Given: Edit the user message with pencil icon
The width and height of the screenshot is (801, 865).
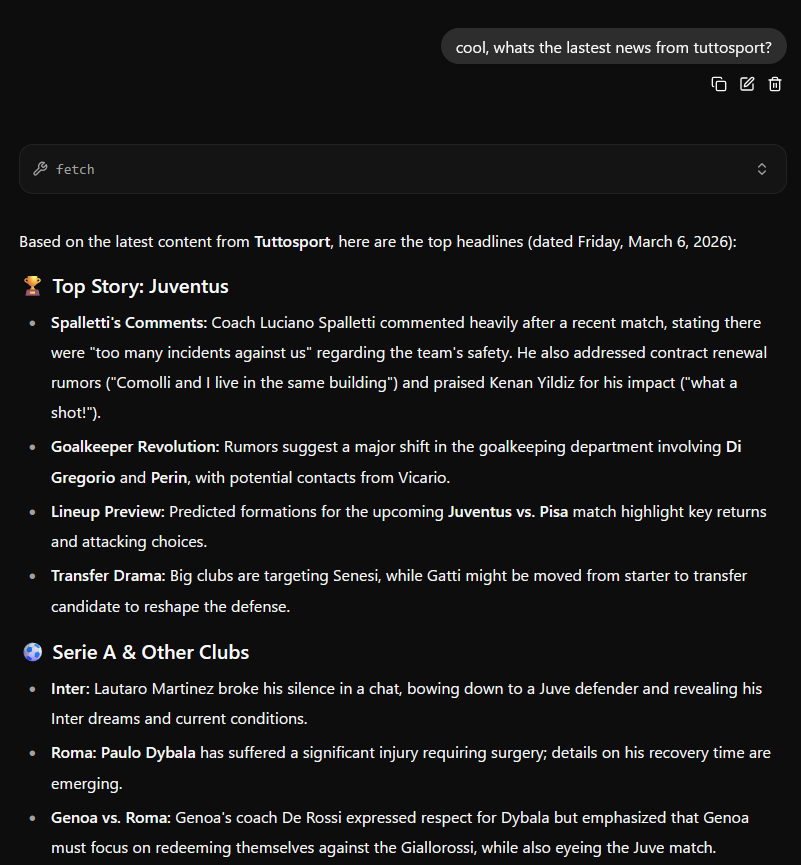Looking at the screenshot, I should pyautogui.click(x=747, y=84).
